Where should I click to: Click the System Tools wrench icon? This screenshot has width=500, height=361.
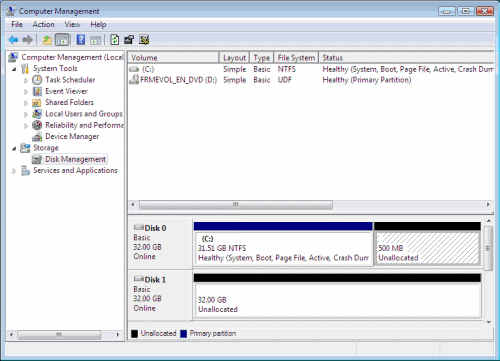[25, 68]
